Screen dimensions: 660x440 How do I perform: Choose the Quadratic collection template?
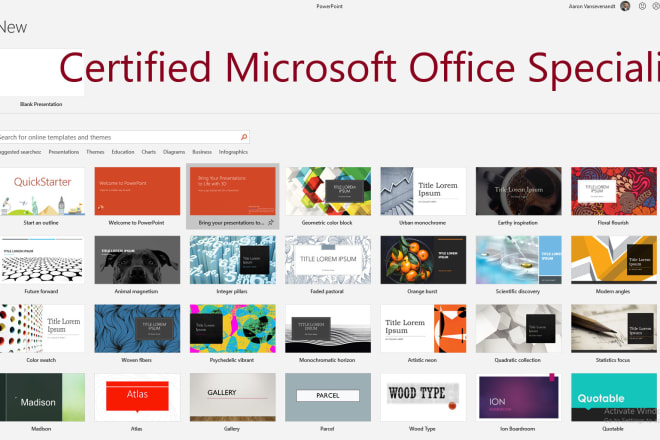coord(519,328)
